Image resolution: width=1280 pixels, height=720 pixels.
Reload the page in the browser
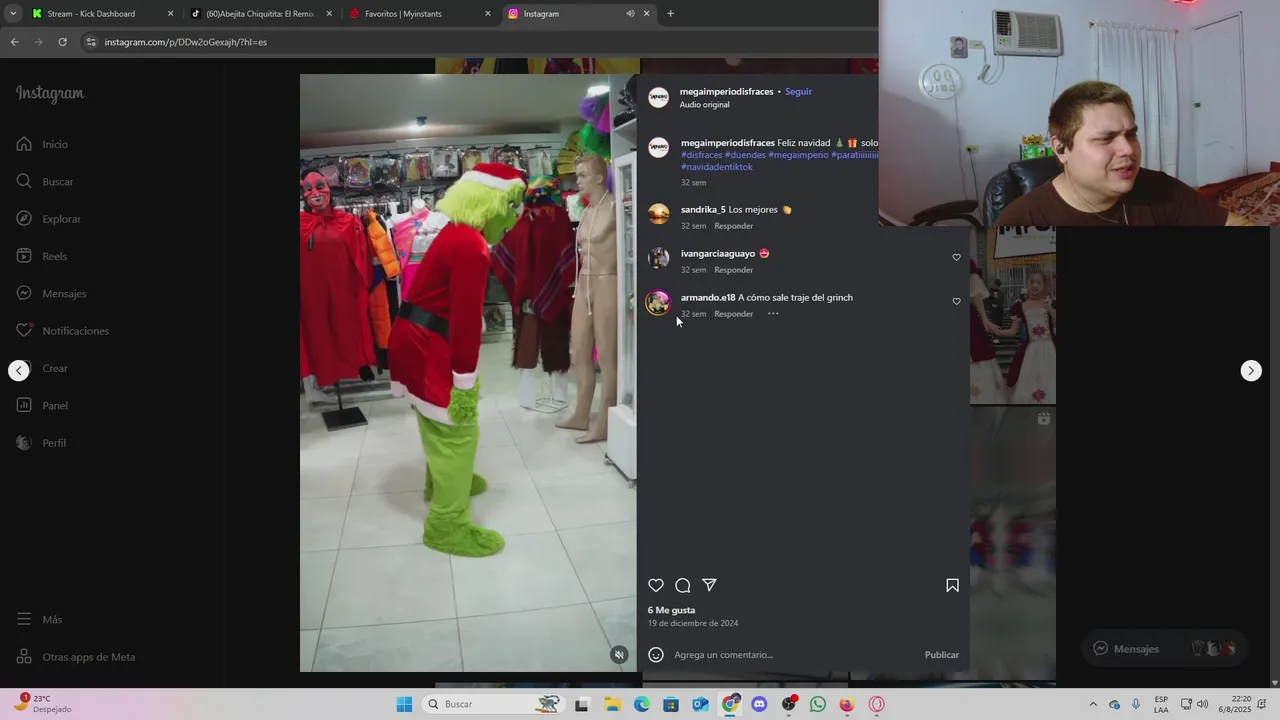(62, 42)
